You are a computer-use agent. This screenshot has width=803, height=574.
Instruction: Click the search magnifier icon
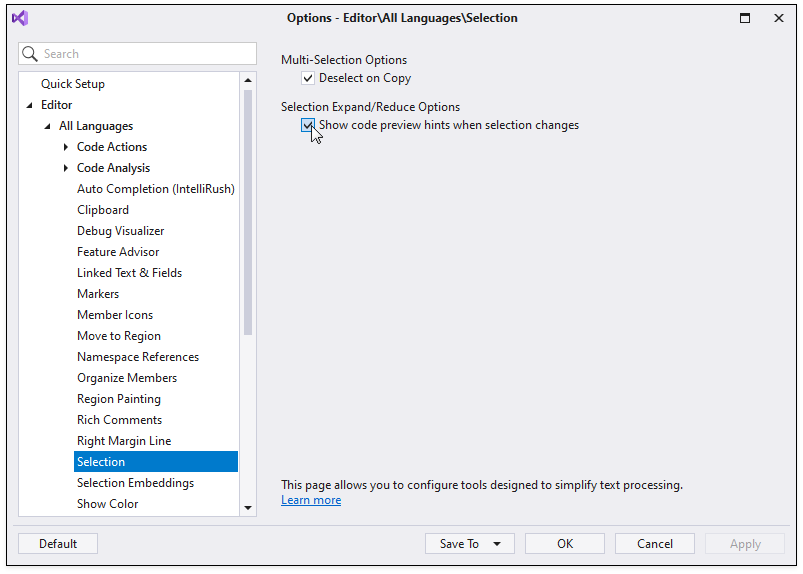[x=30, y=54]
